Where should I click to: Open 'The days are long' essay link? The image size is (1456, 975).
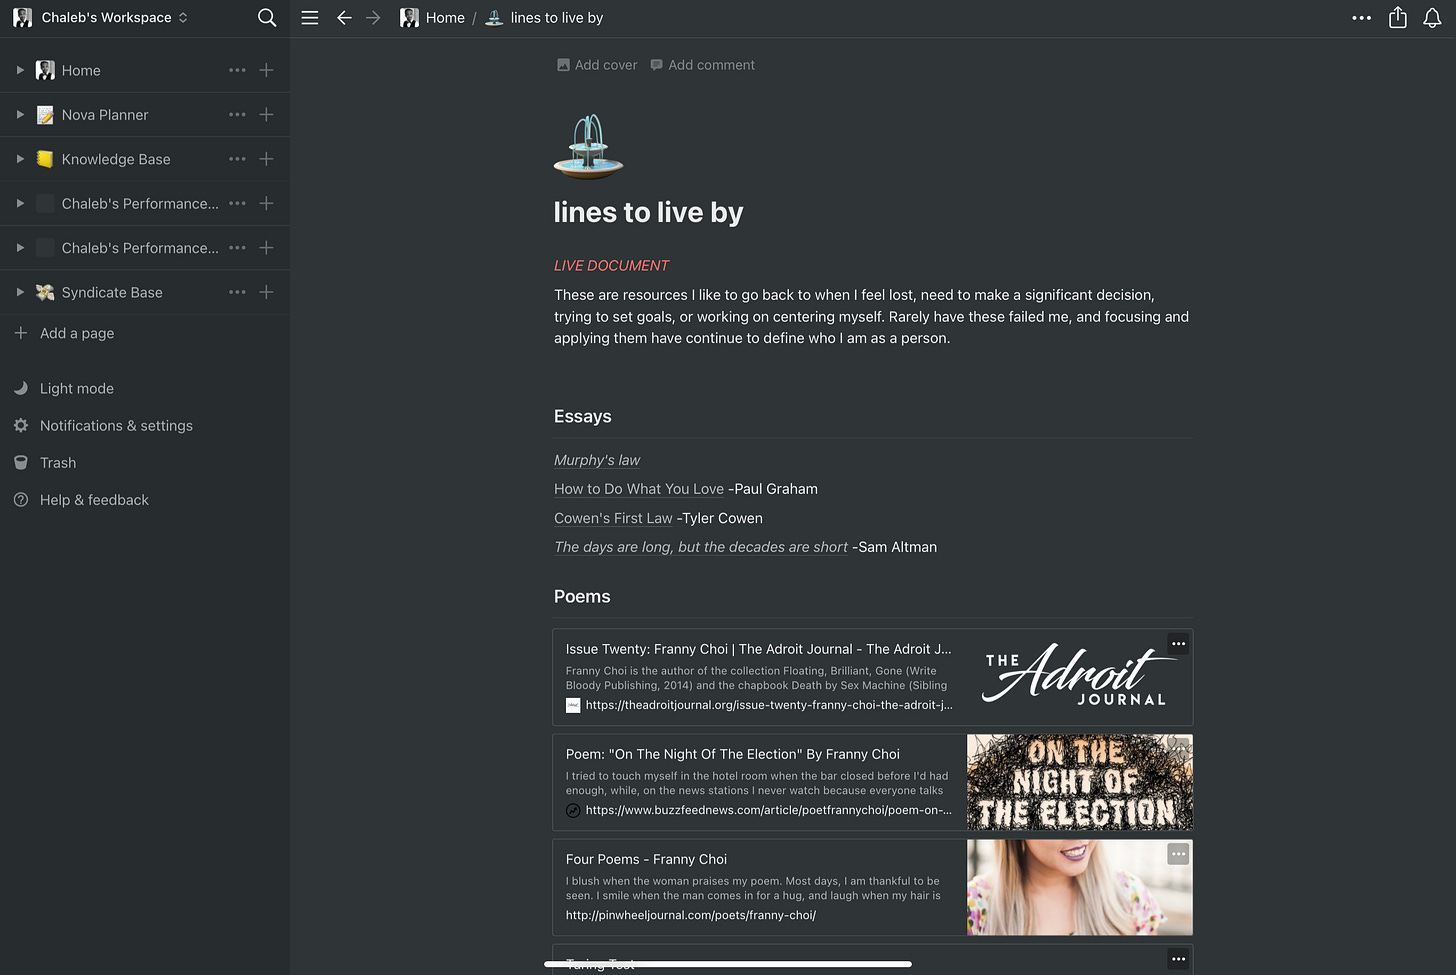point(701,547)
